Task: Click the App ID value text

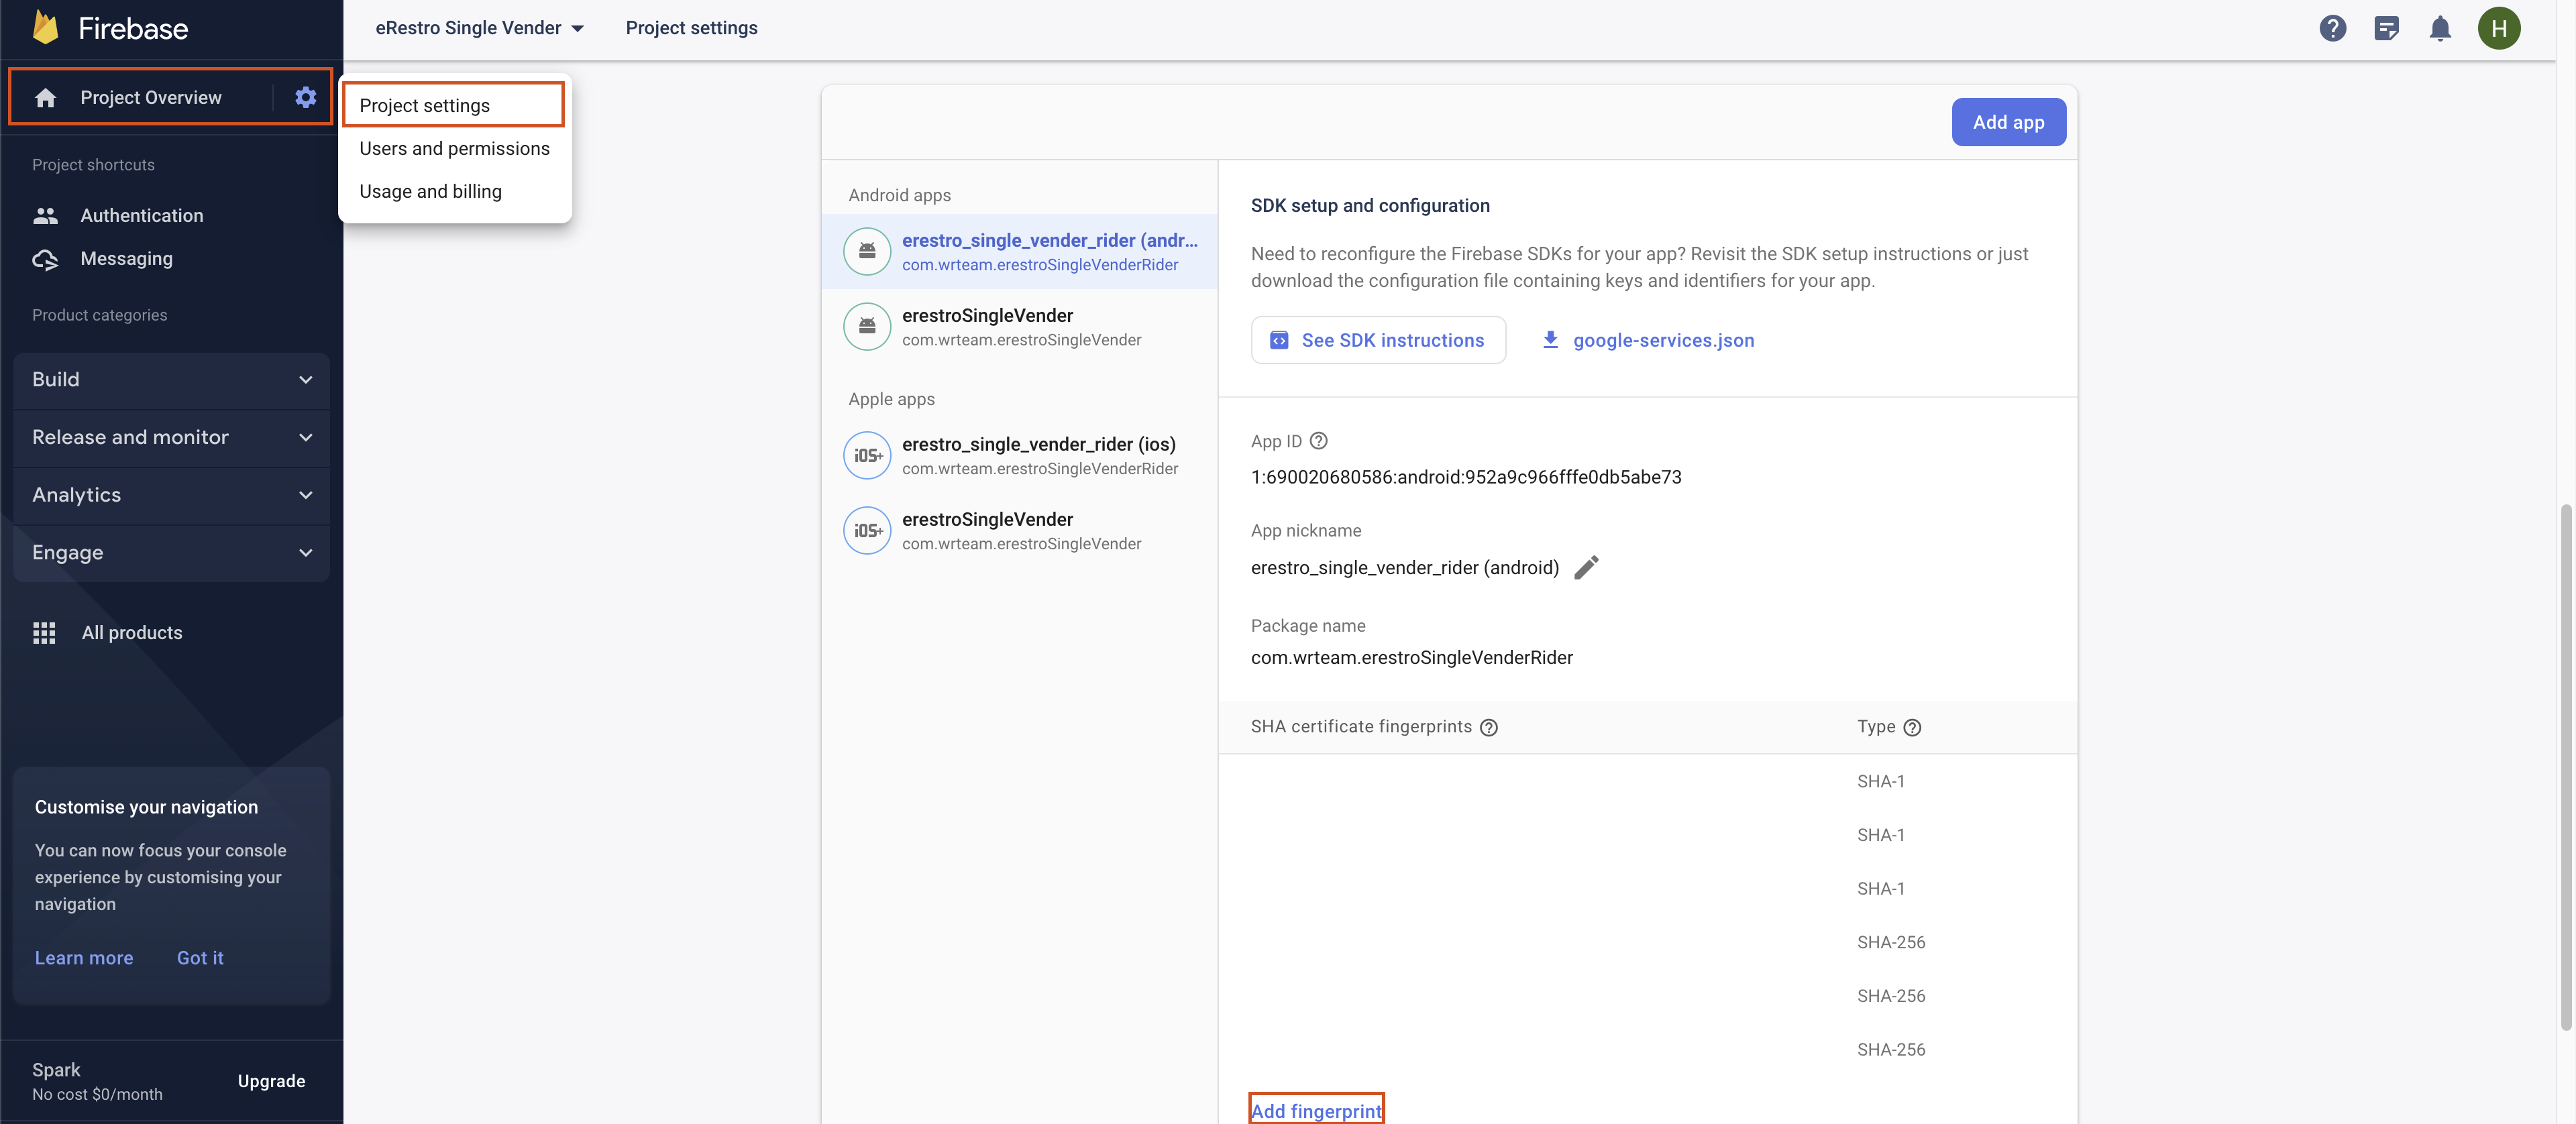Action: point(1465,477)
